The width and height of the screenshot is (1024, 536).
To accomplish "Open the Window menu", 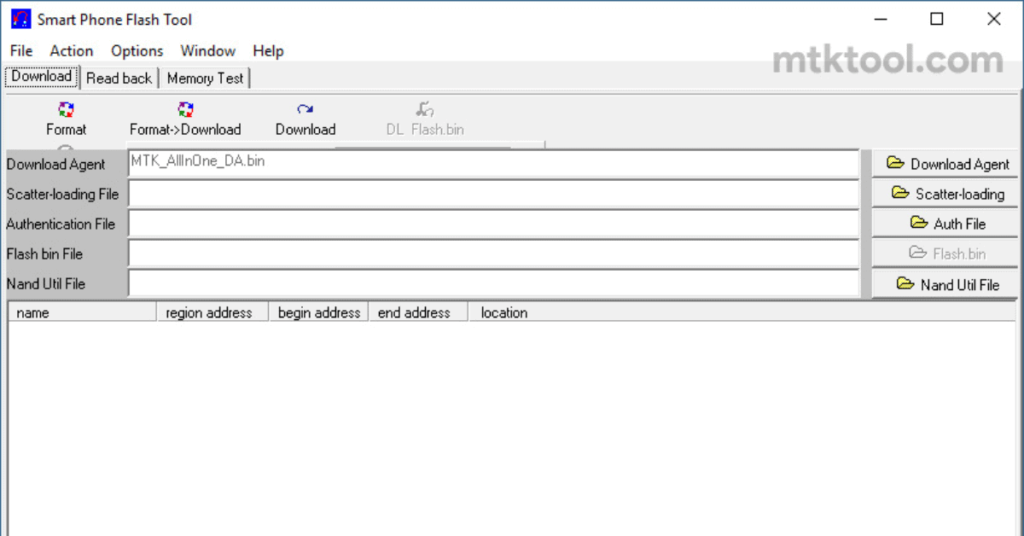I will [x=208, y=51].
